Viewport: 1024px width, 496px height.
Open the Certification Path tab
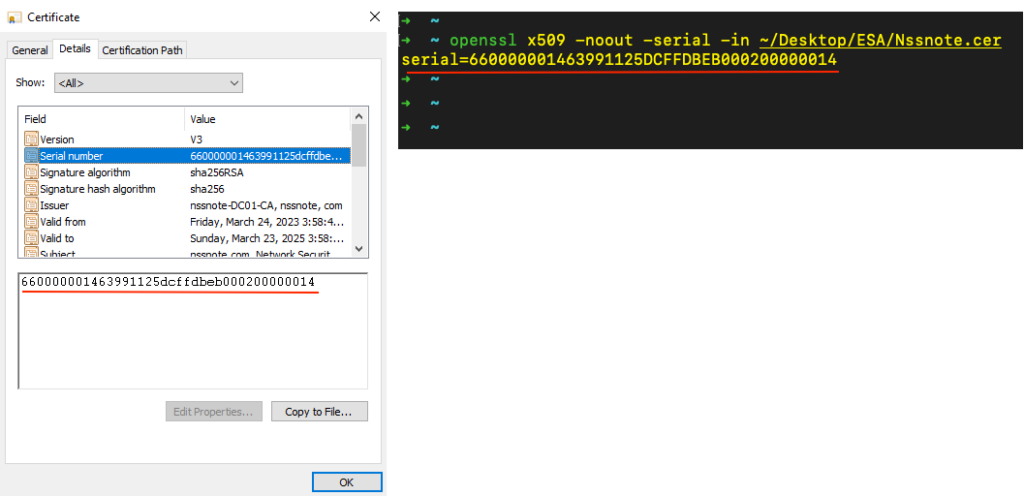coord(142,50)
